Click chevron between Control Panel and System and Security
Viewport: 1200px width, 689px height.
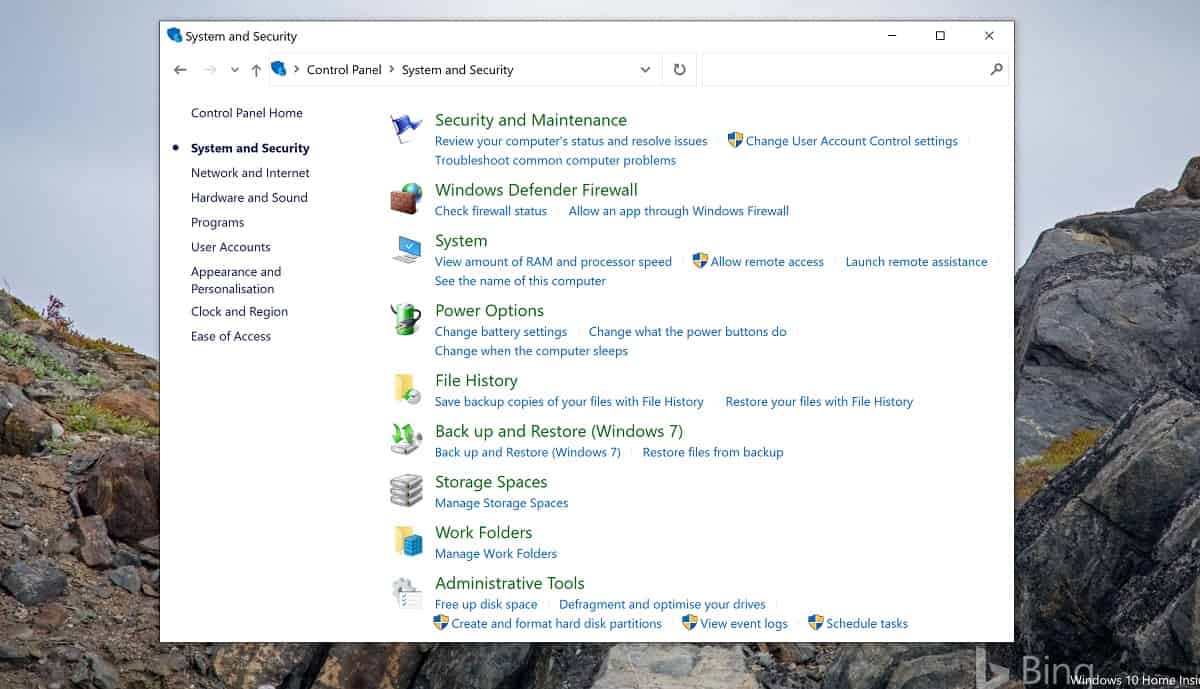point(392,70)
